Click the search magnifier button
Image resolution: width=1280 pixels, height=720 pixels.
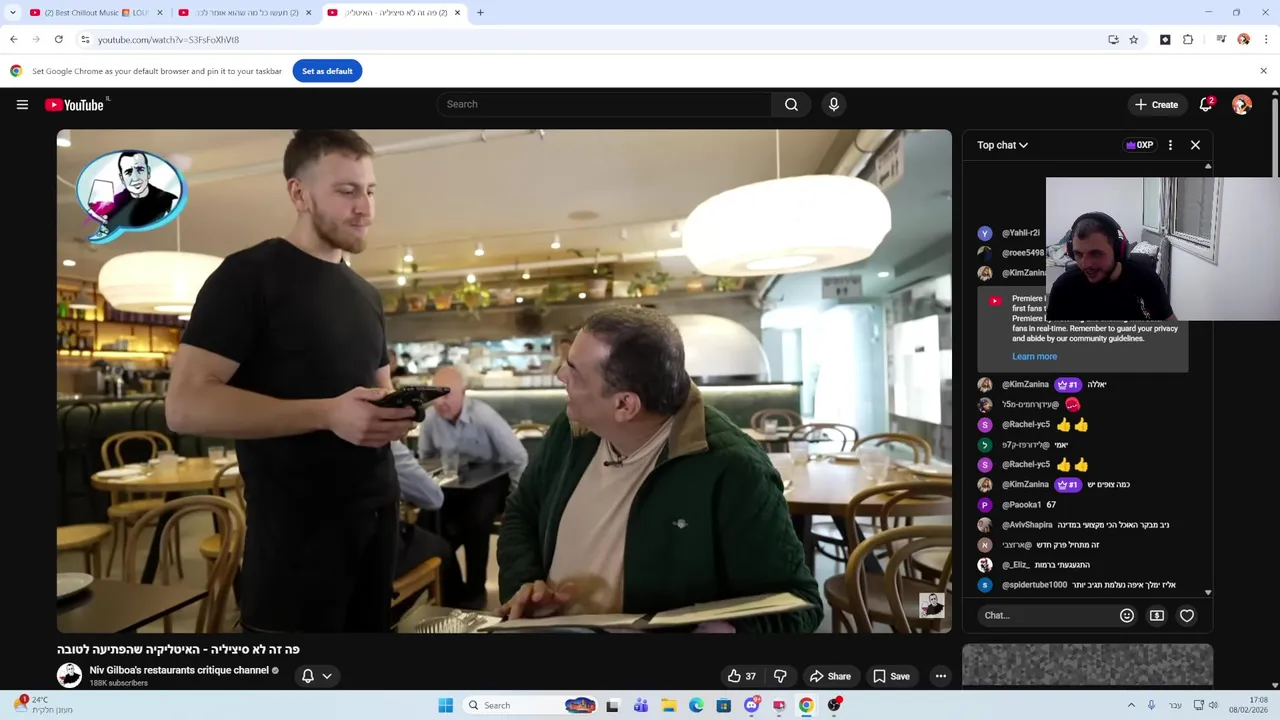(x=791, y=104)
